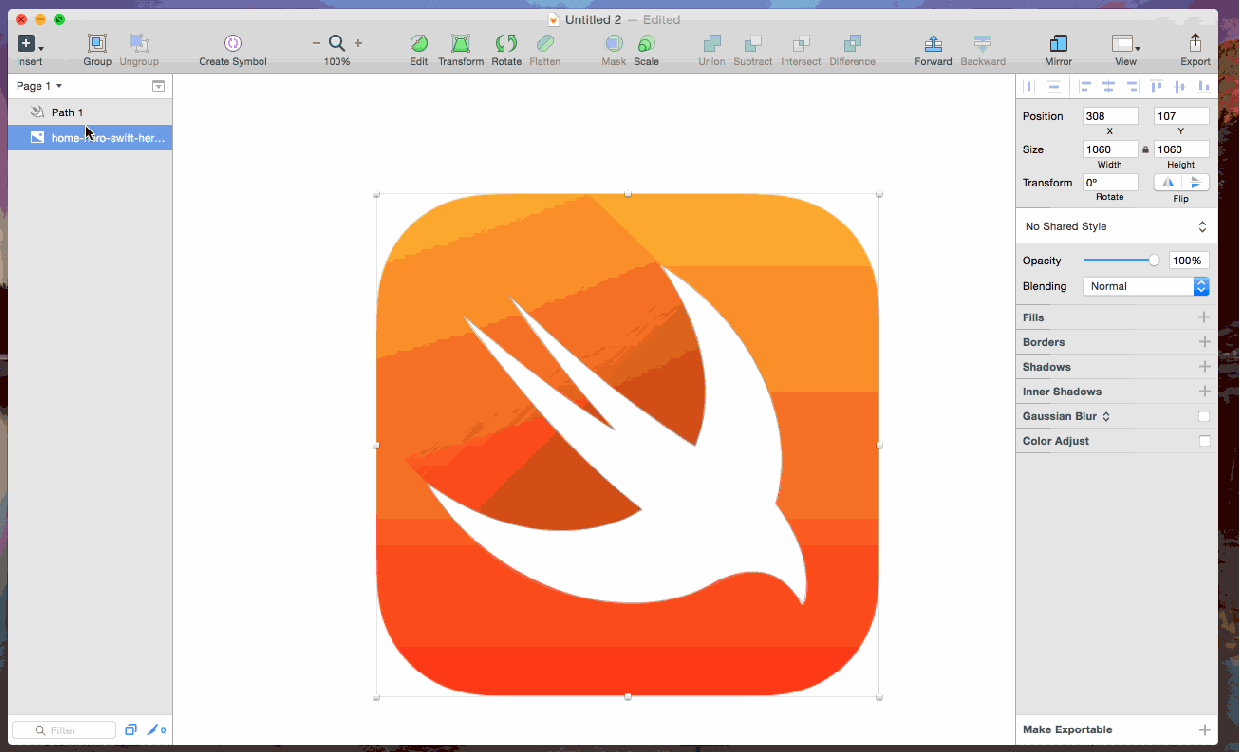1240x752 pixels.
Task: Add a new fill with plus button
Action: tap(1204, 318)
